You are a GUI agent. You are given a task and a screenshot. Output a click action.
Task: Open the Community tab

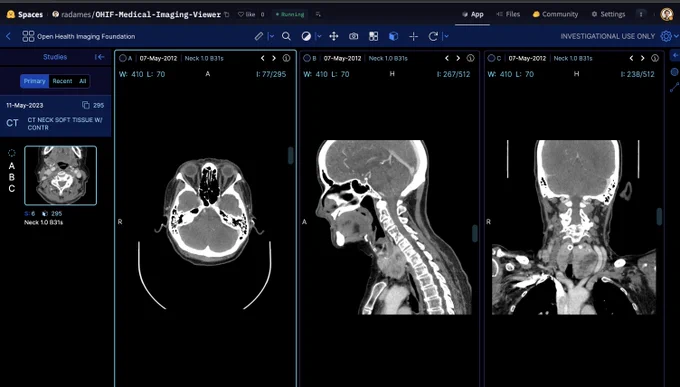(x=555, y=14)
